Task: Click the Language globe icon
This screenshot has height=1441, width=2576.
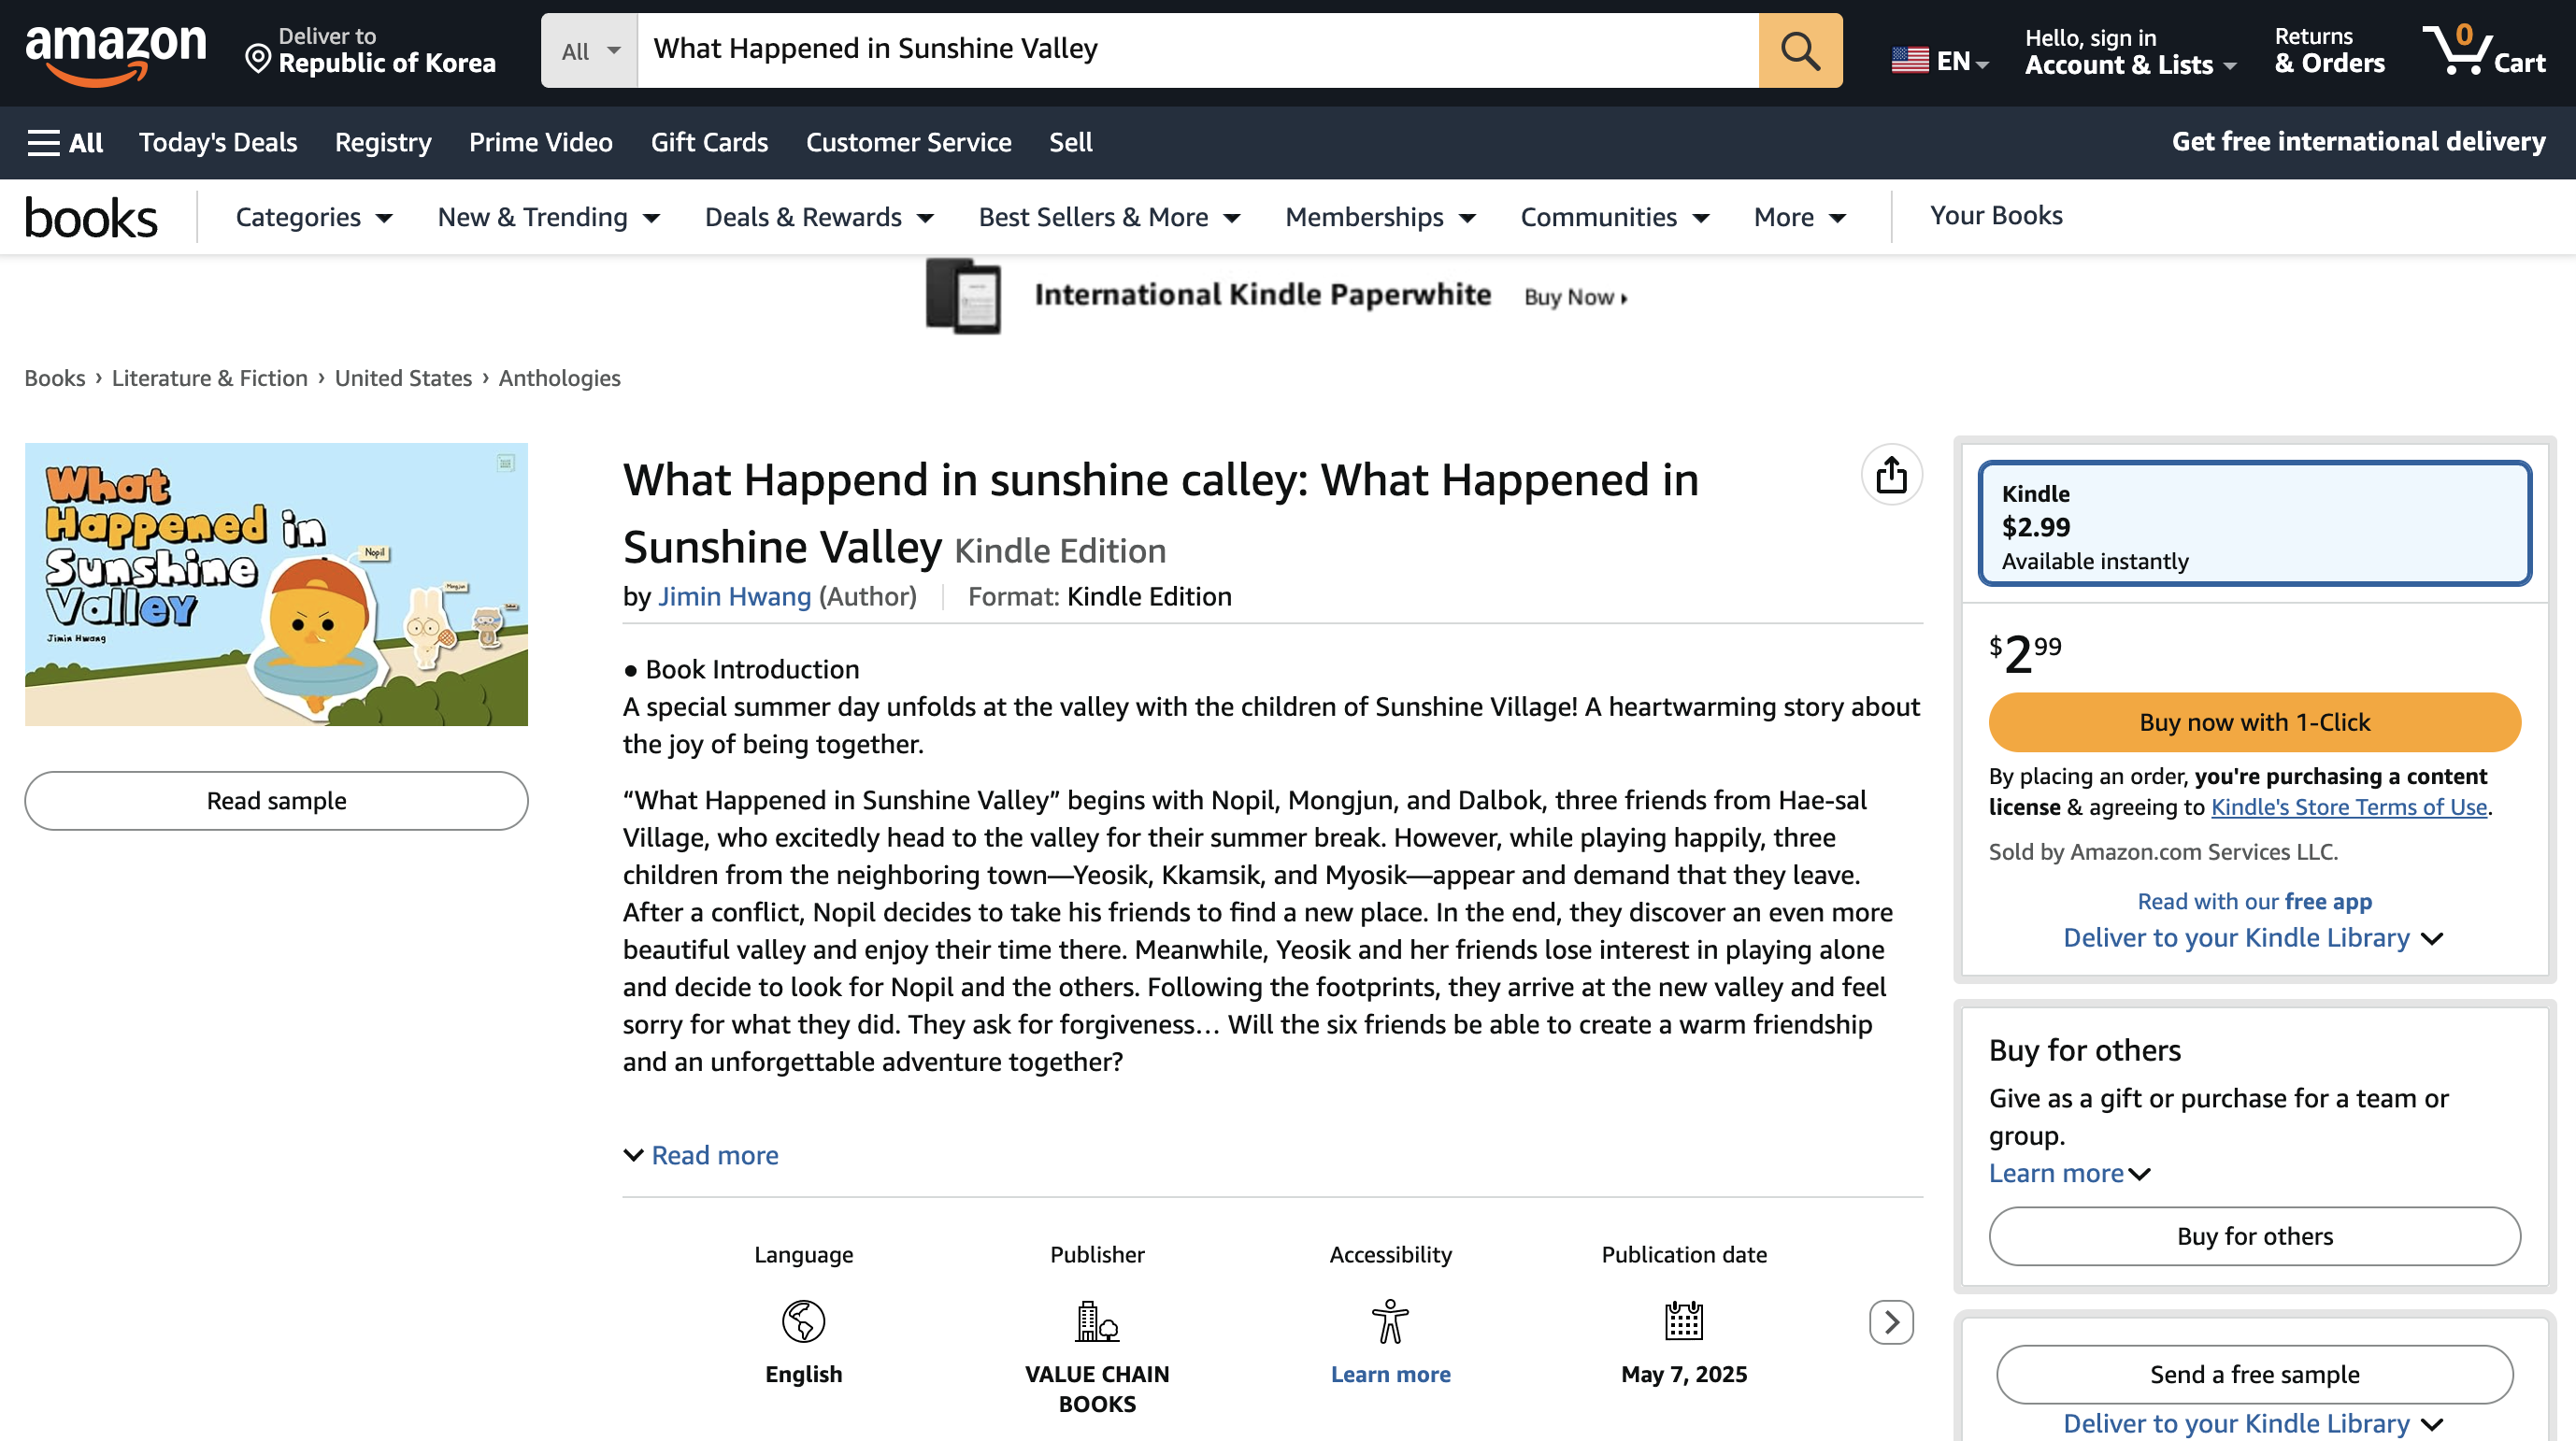Action: (803, 1321)
